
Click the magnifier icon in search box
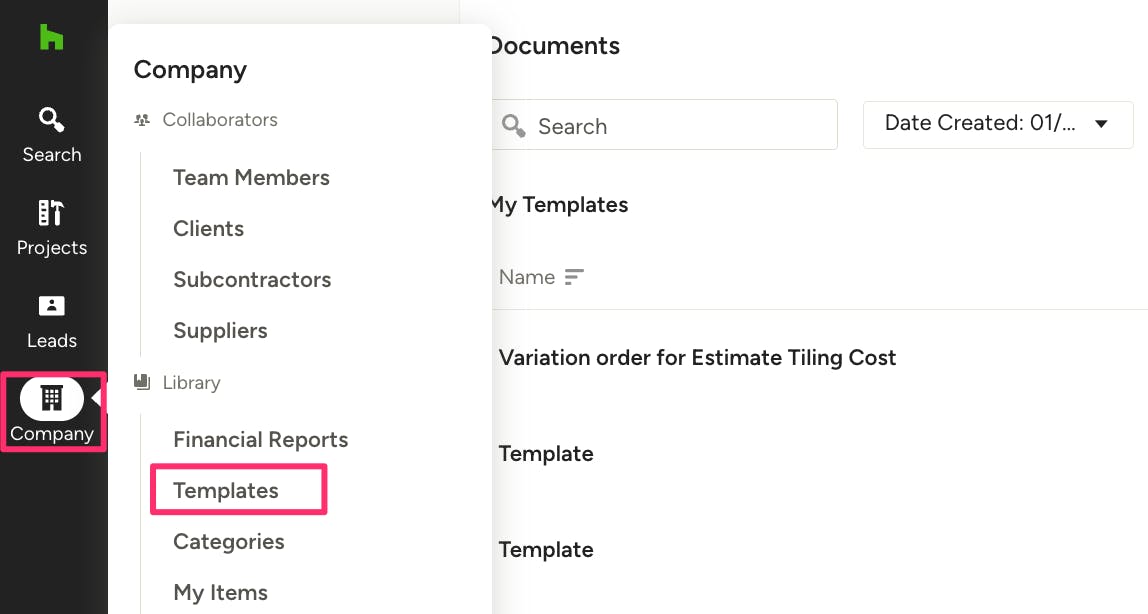coord(514,126)
